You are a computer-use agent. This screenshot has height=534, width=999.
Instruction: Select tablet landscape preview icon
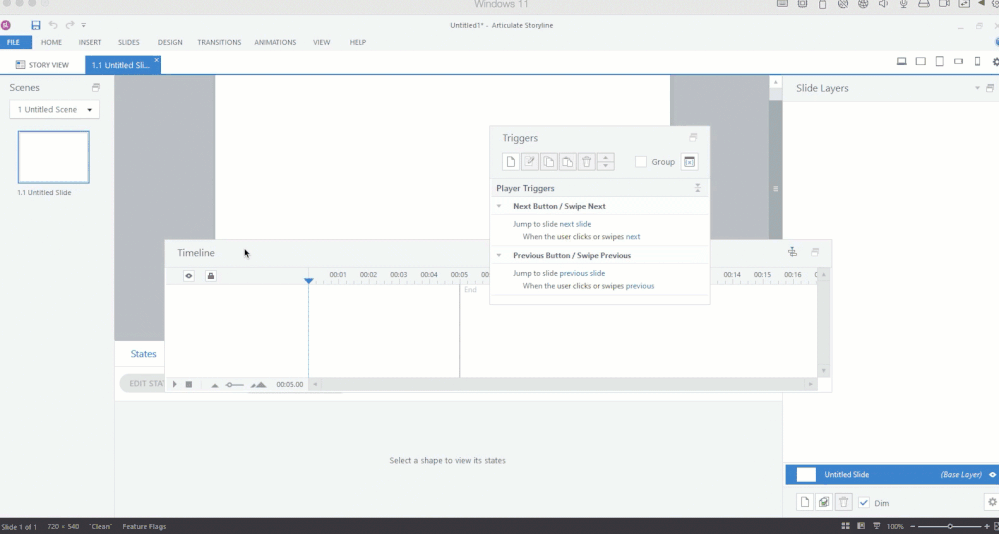[921, 62]
